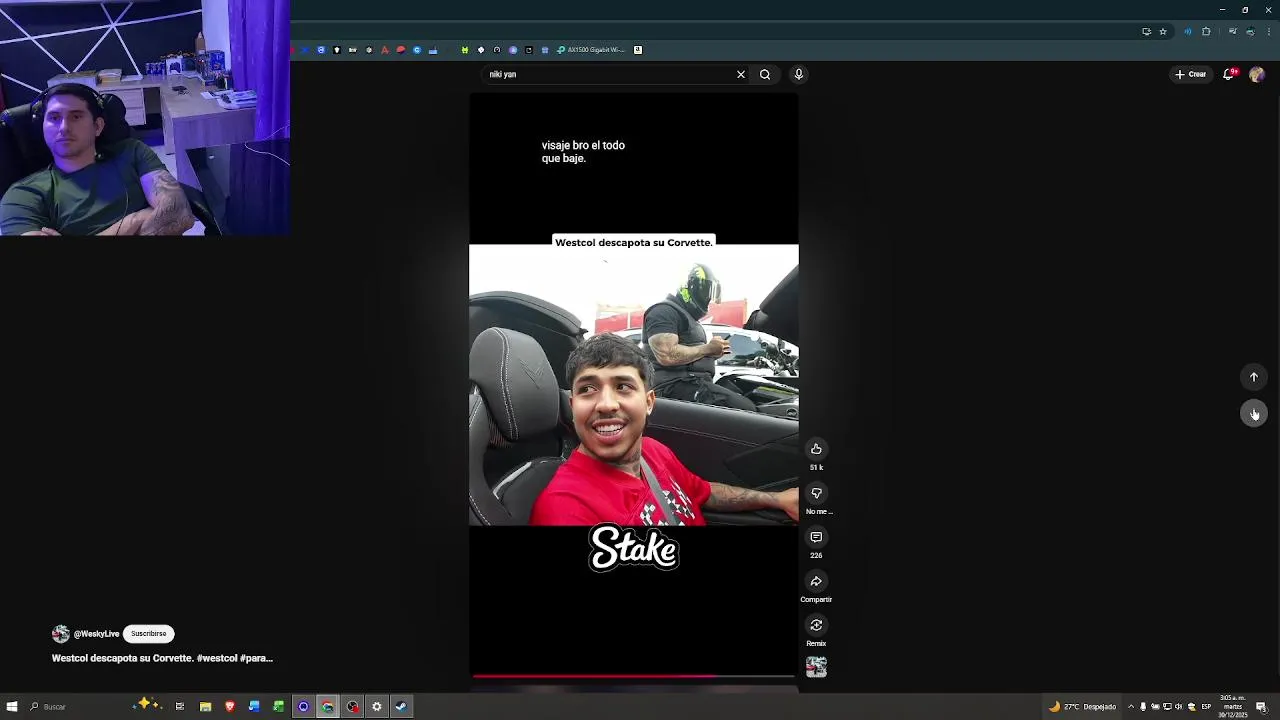
Task: Open the Windows Start menu
Action: tap(12, 707)
